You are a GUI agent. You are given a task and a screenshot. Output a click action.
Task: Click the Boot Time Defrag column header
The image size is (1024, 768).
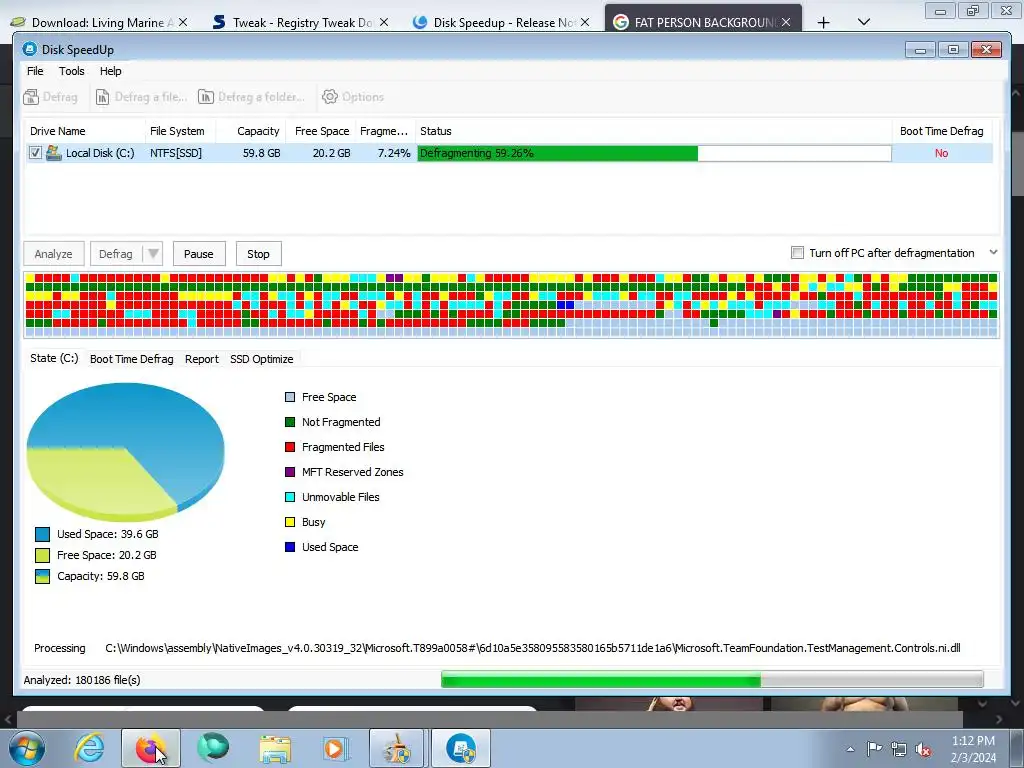pyautogui.click(x=942, y=131)
